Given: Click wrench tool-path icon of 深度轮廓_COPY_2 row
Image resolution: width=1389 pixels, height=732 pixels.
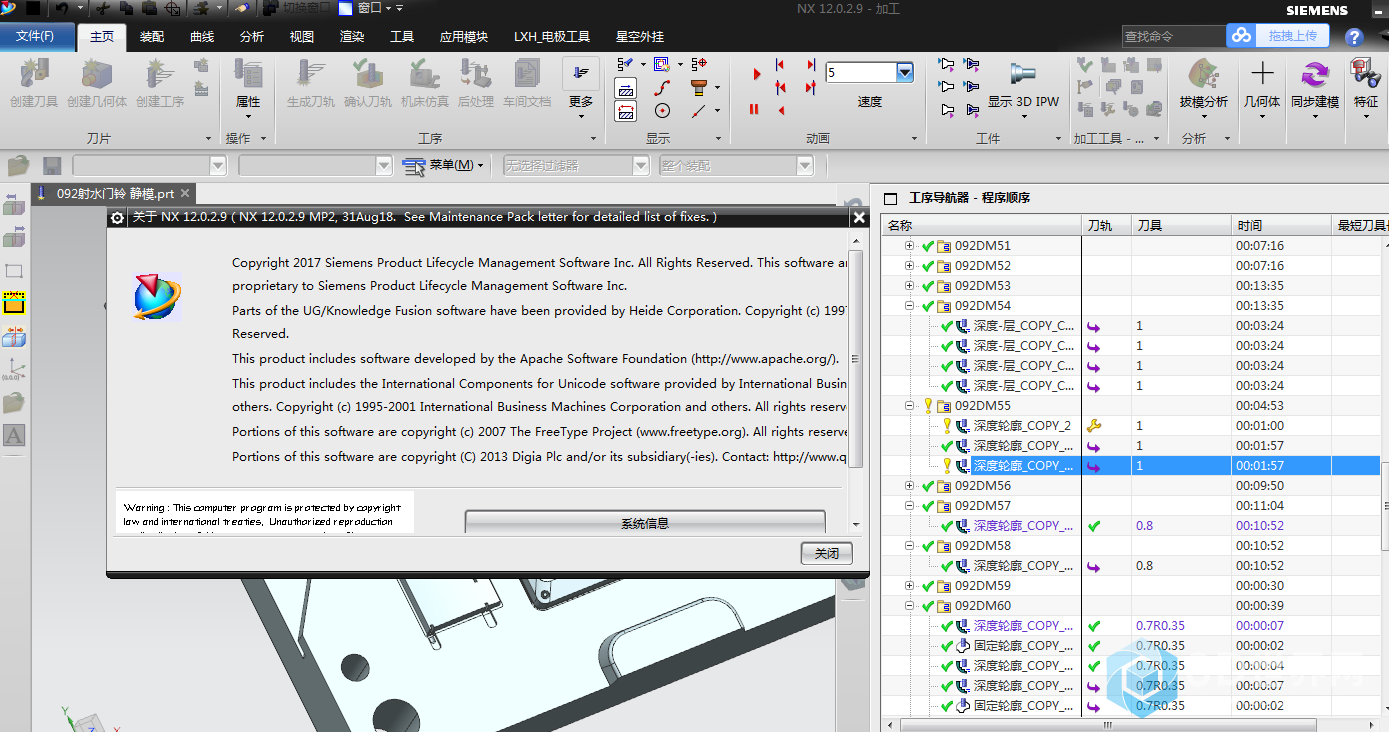Looking at the screenshot, I should click(1093, 426).
